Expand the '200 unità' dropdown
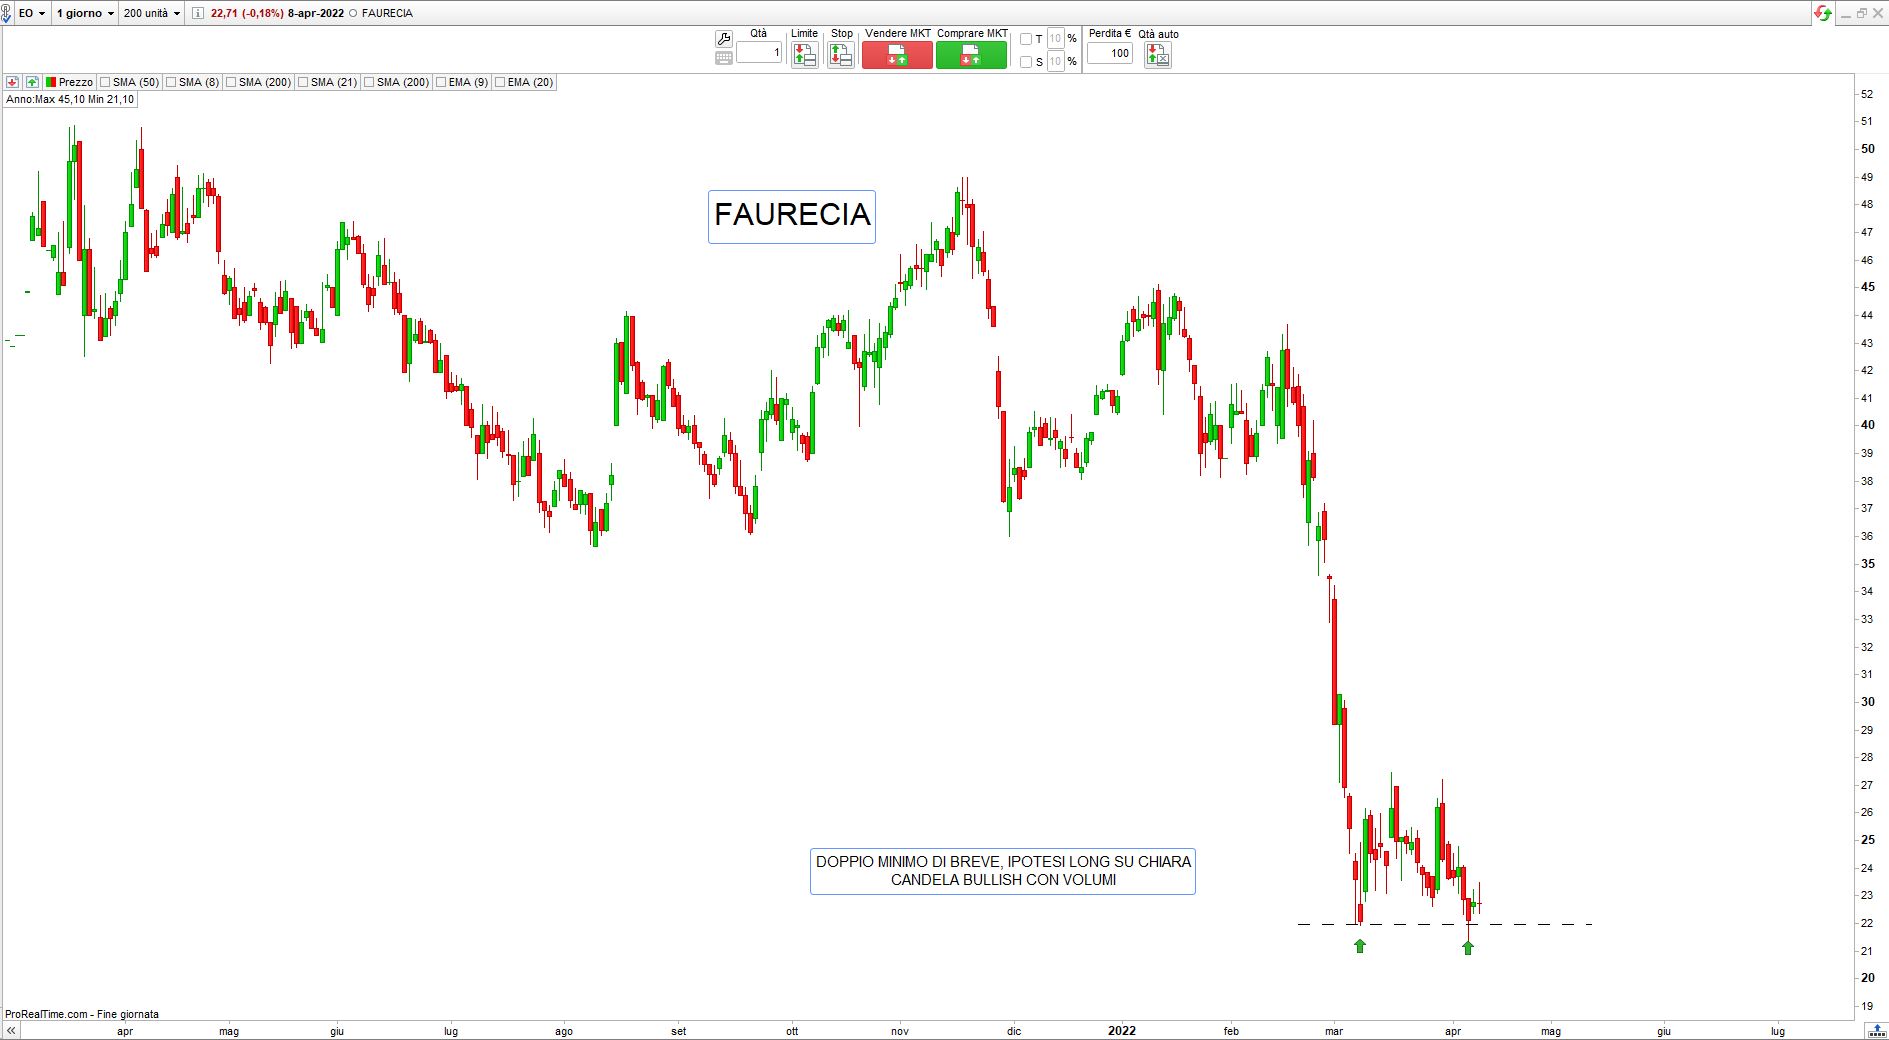 (152, 13)
